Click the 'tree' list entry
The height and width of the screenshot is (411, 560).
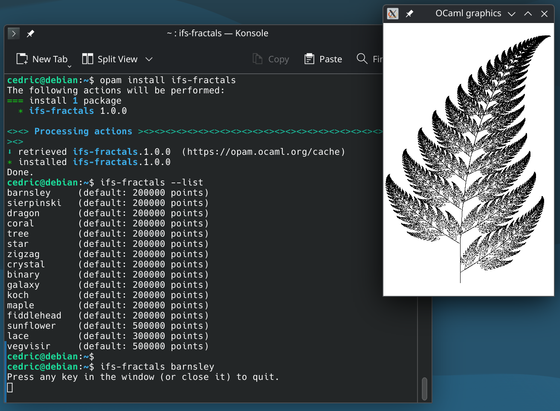[18, 234]
